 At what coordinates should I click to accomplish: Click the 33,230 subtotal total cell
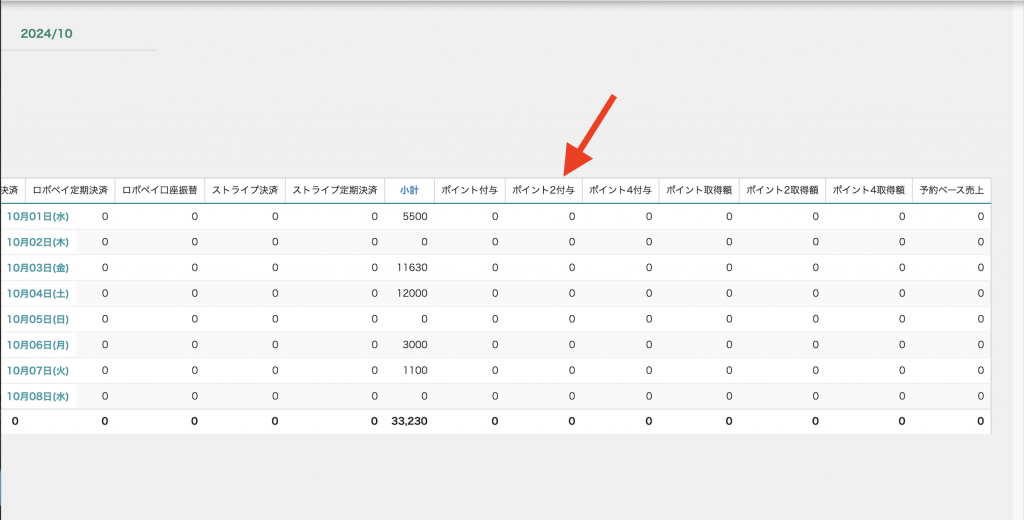click(x=409, y=422)
